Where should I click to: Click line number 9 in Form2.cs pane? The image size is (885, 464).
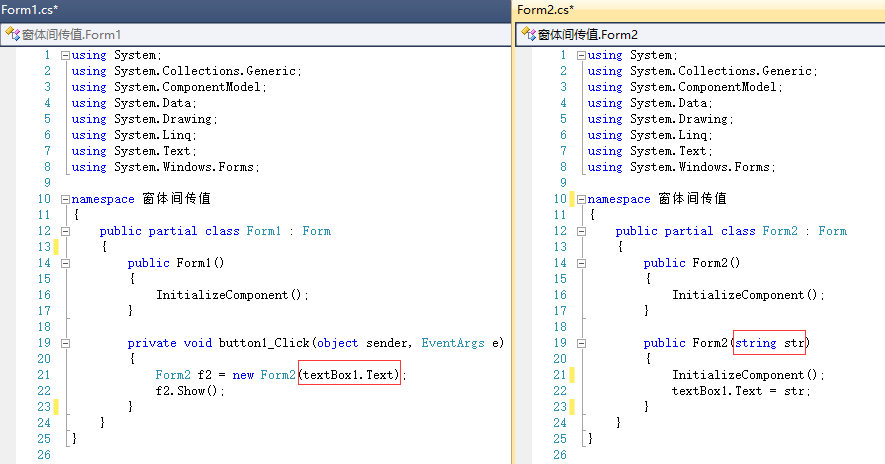(x=563, y=183)
